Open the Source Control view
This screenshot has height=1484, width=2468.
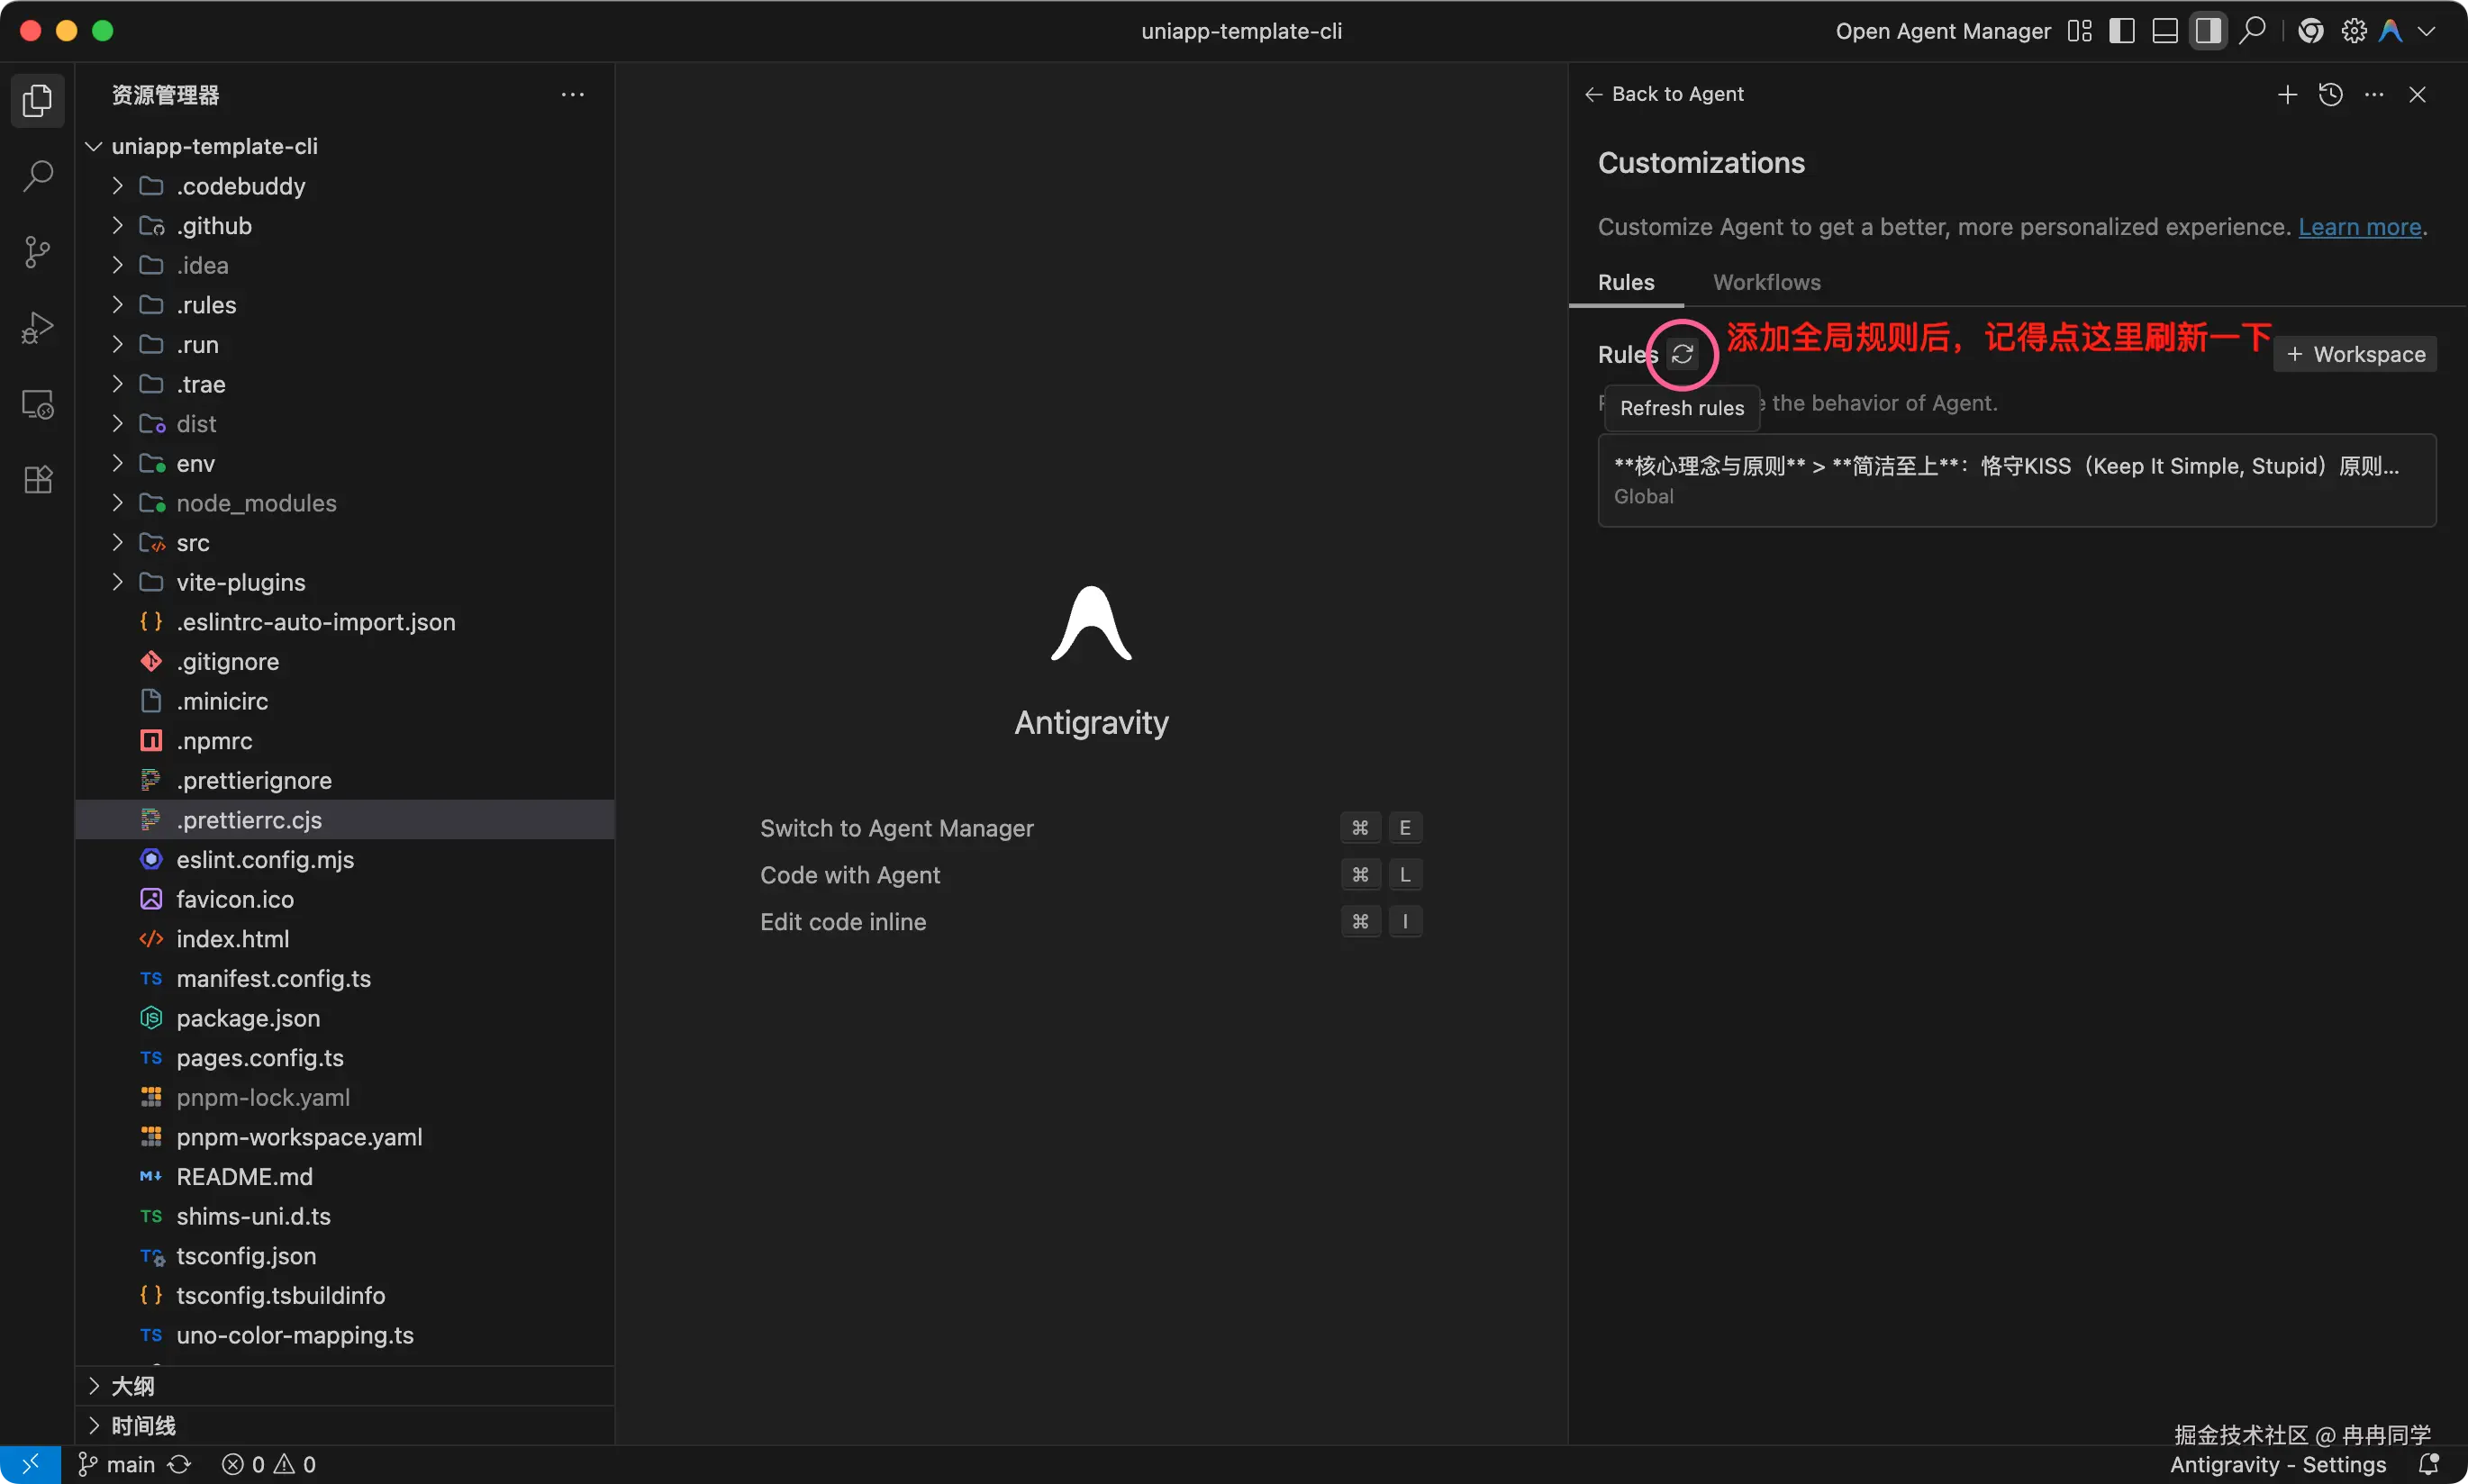(37, 252)
